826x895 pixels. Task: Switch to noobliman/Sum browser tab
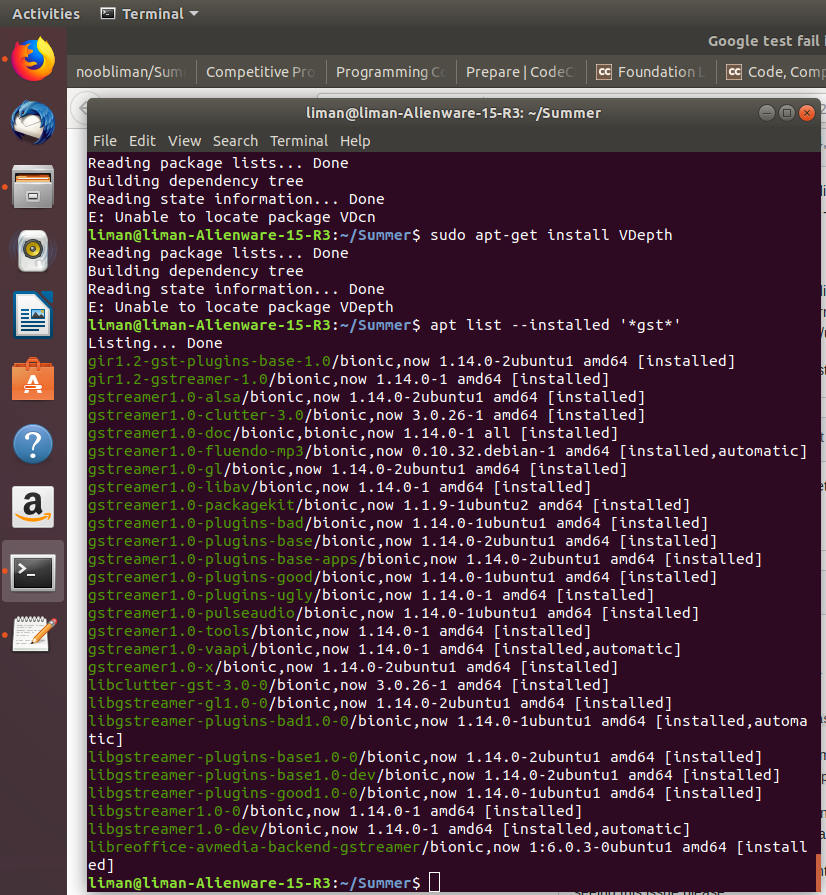click(x=131, y=72)
